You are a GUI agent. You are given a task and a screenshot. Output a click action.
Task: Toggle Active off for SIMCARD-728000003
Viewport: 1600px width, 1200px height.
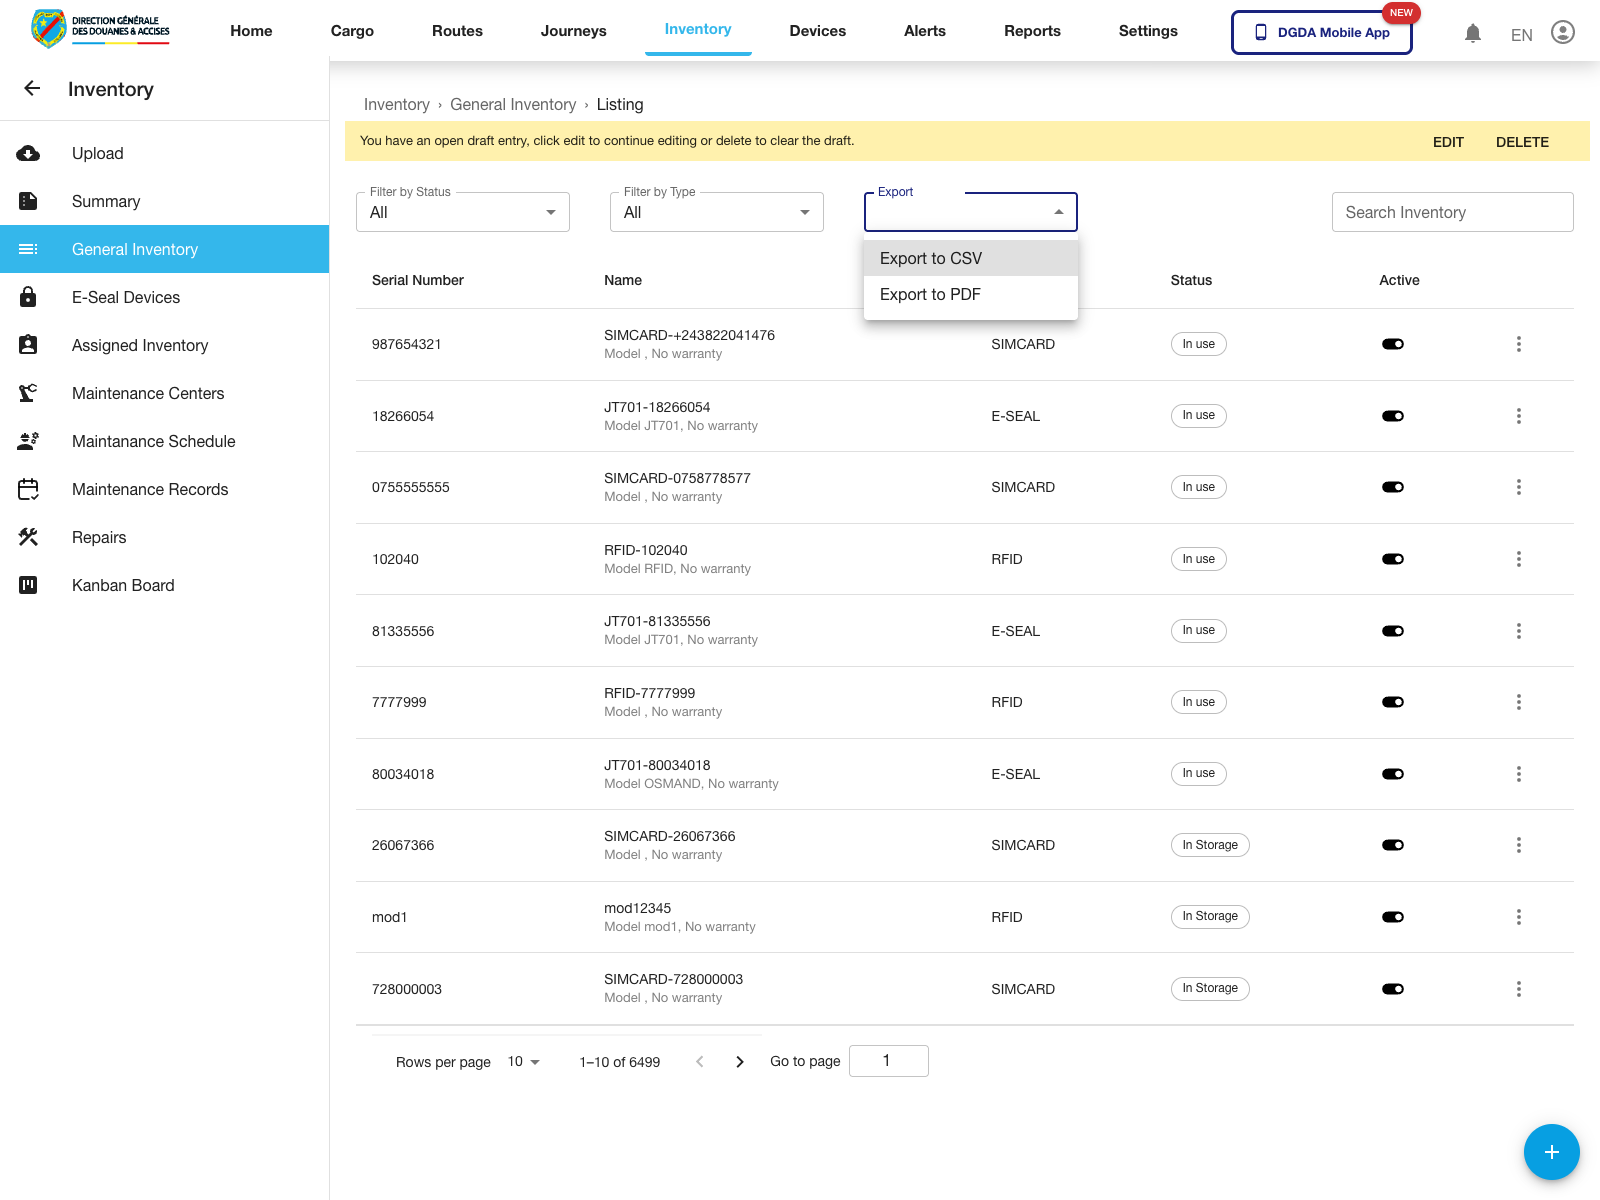pos(1393,988)
